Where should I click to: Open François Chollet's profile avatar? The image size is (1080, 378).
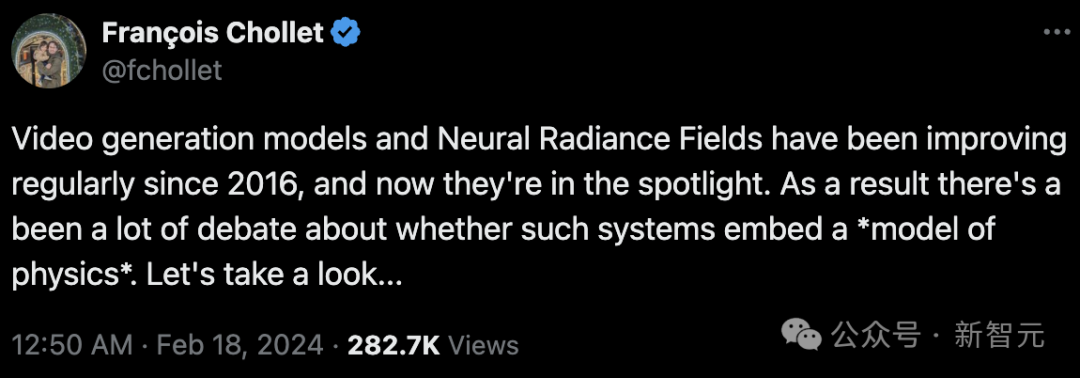point(49,51)
